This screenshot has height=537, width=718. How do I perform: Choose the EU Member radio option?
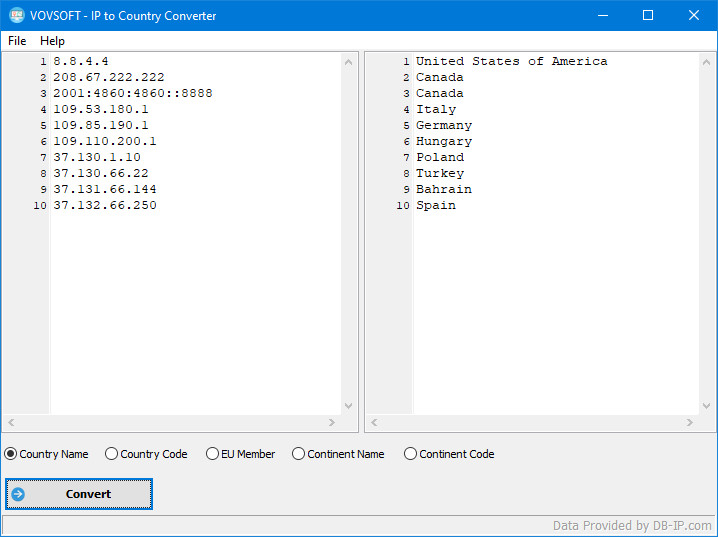tap(240, 454)
